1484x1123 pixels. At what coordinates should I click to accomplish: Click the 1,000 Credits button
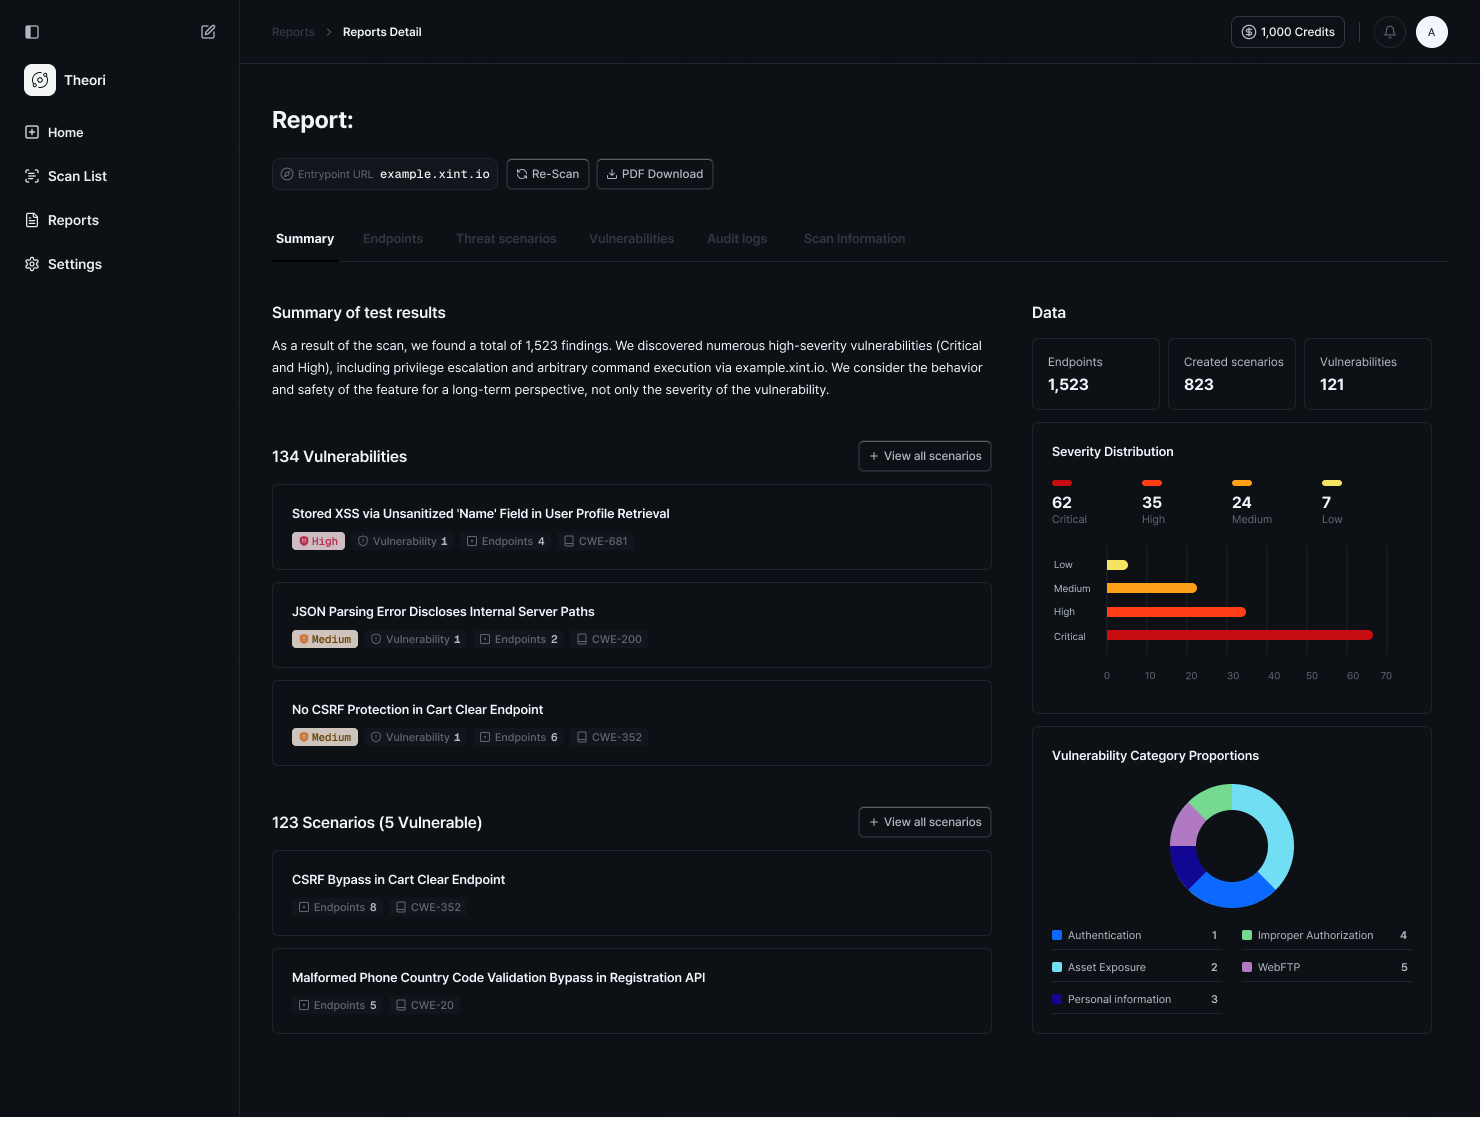pos(1287,32)
